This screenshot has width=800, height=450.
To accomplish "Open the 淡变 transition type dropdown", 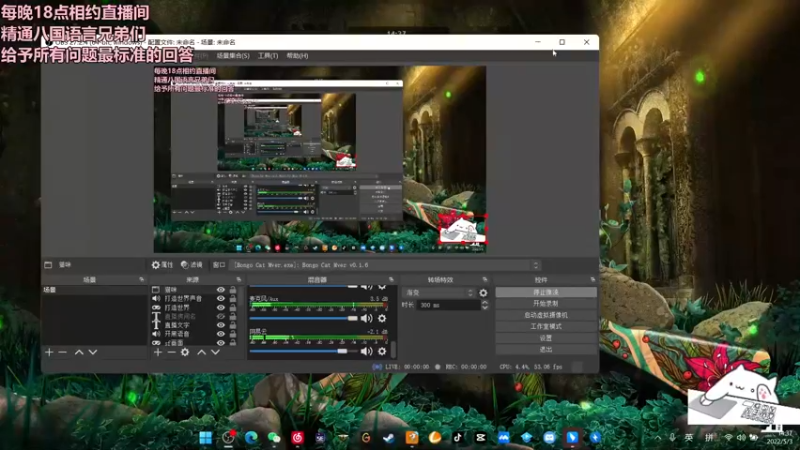I will (439, 293).
